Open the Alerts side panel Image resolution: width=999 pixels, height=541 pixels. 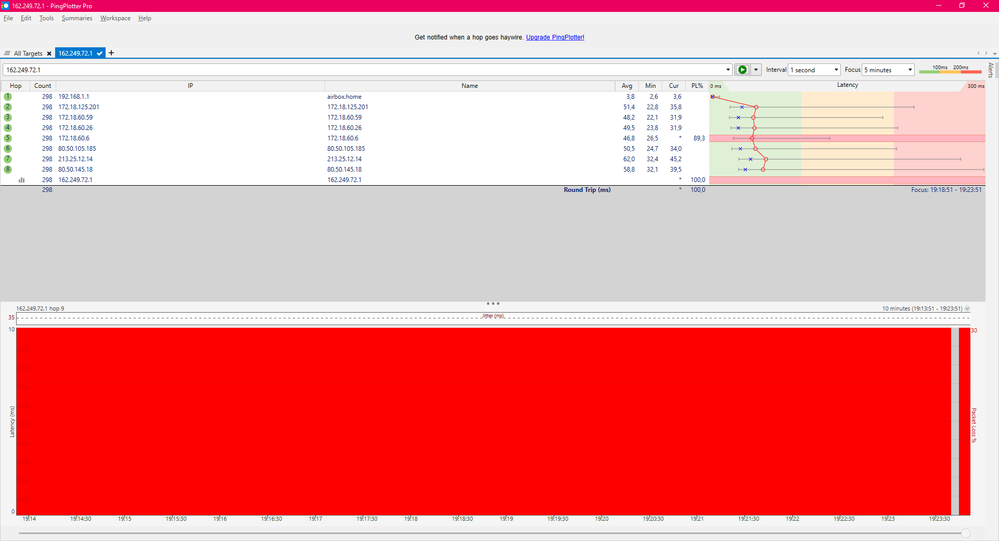[x=991, y=70]
